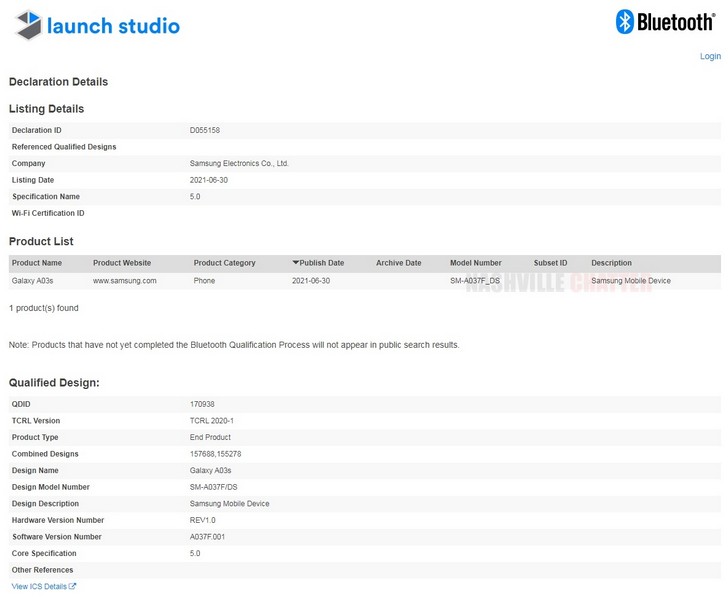
Task: Click the Core Specification label
Action: tap(44, 553)
